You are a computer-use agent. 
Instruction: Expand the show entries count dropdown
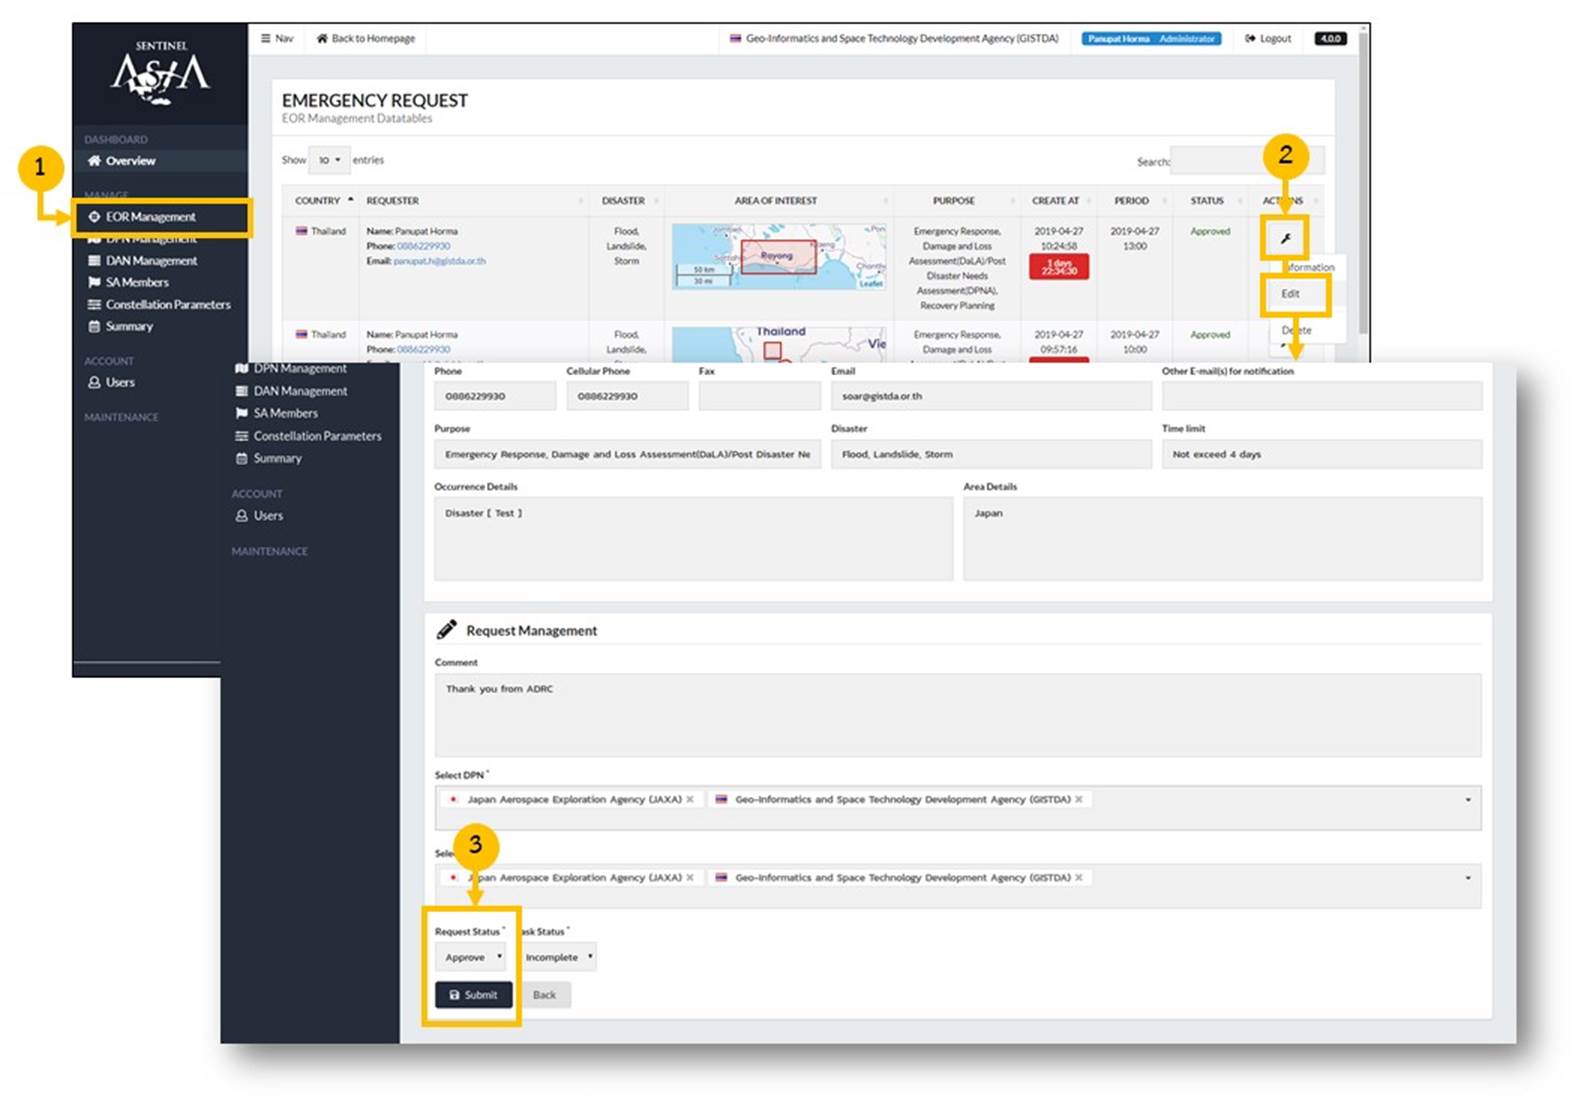(329, 160)
